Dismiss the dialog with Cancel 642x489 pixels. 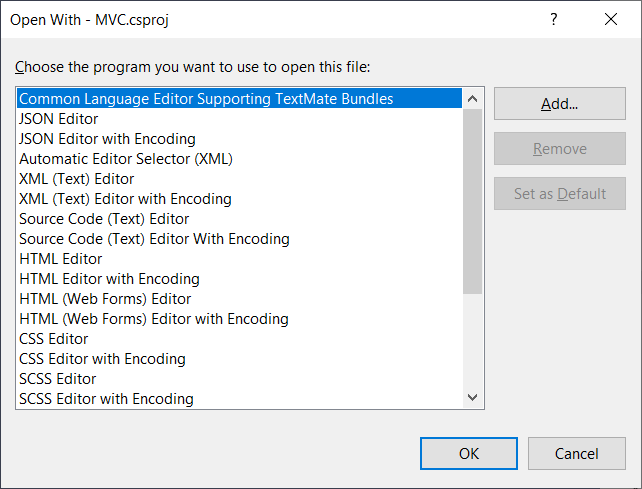[x=577, y=453]
